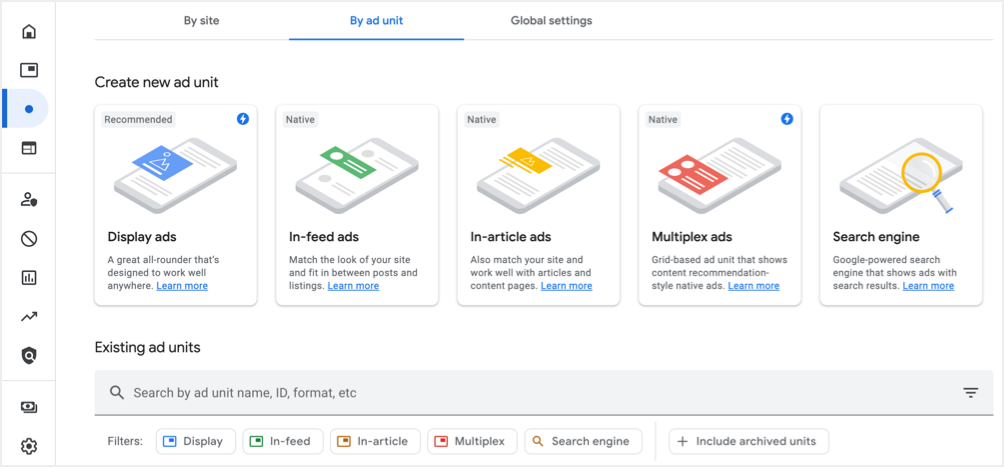
Task: Click the Search engine card title
Action: (x=876, y=237)
